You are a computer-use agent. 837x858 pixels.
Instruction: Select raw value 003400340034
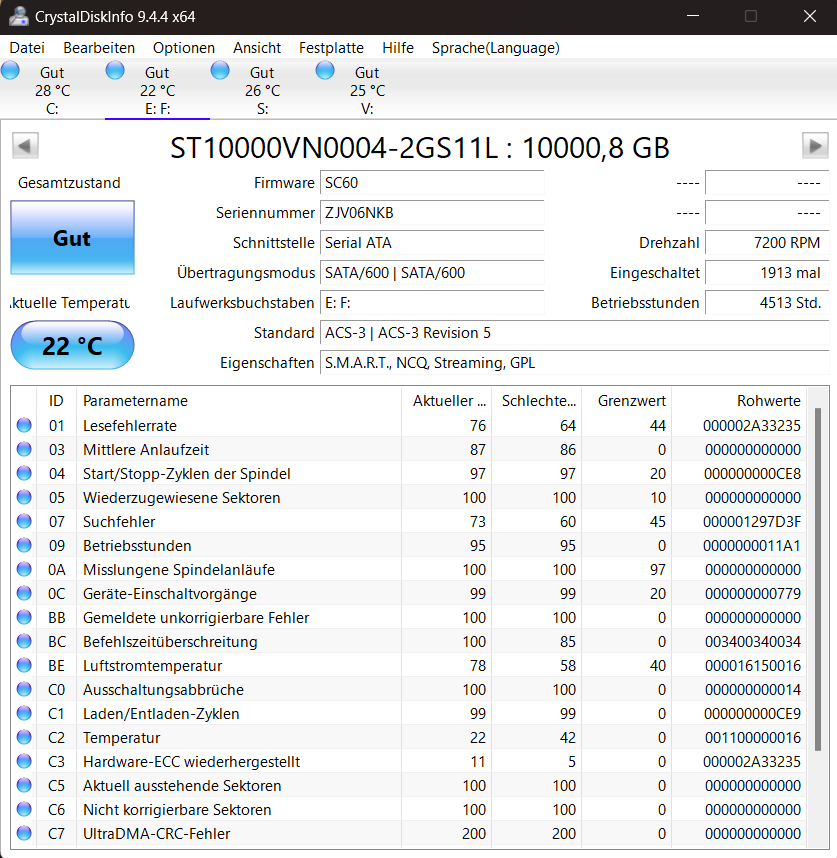tap(753, 641)
